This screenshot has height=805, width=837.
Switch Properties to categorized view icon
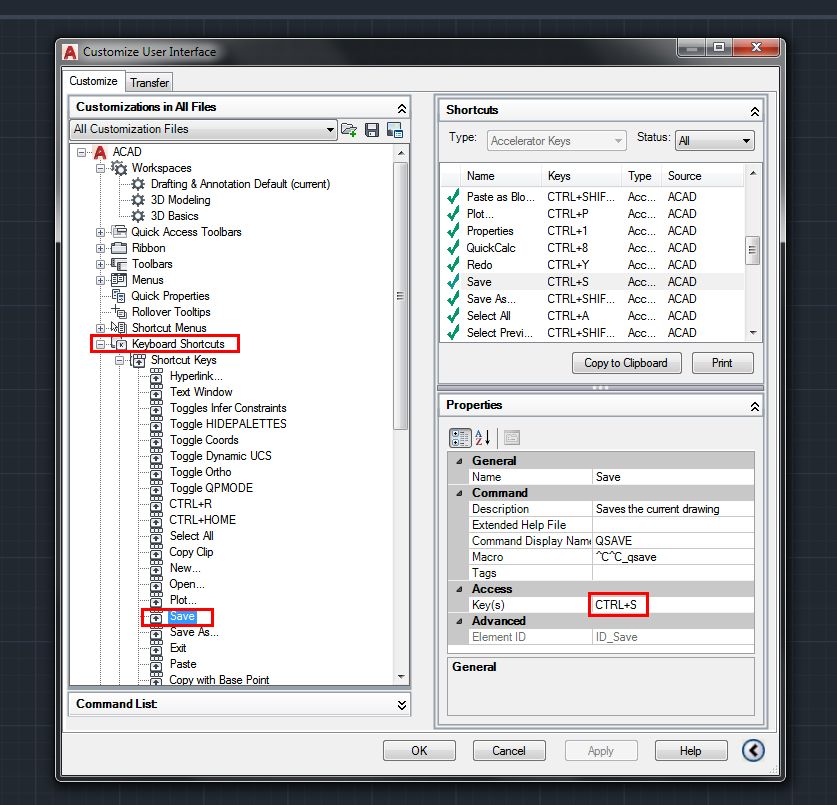coord(460,438)
